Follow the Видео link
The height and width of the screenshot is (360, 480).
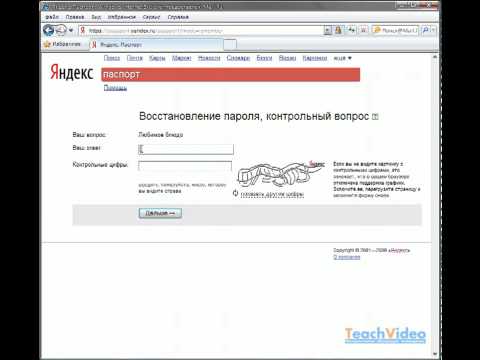(x=287, y=58)
